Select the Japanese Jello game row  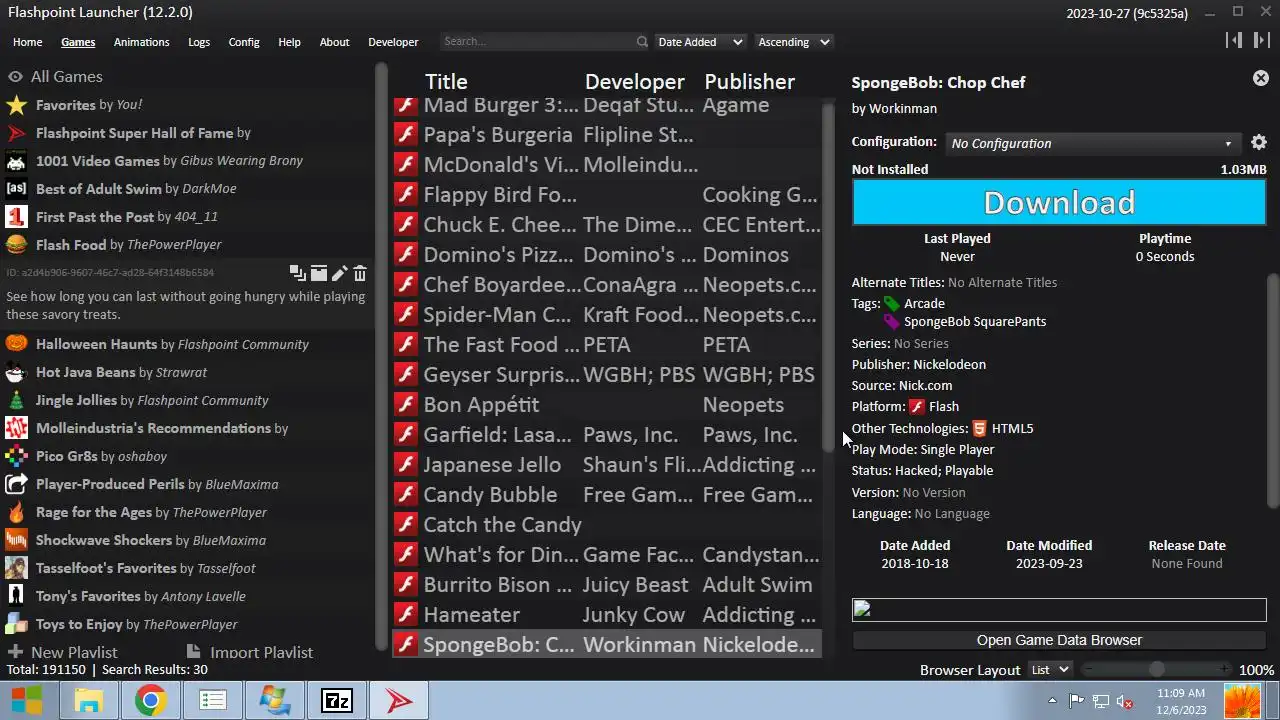(607, 465)
